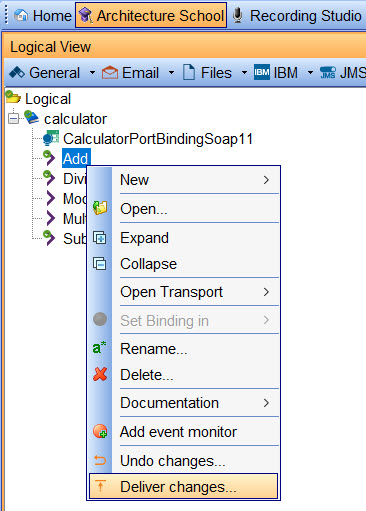Click the Open folder icon in menu
Screen dimensions: 366x511
(100, 208)
